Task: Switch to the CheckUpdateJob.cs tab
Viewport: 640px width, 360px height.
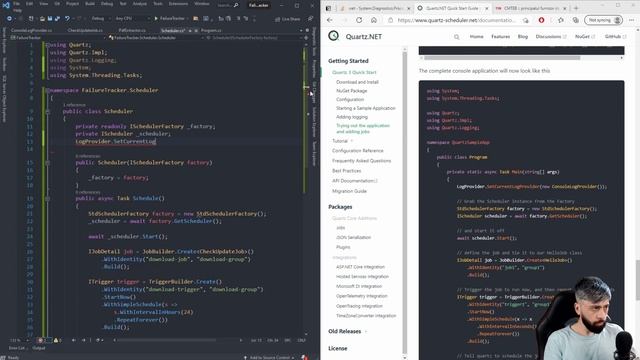Action: (85, 30)
